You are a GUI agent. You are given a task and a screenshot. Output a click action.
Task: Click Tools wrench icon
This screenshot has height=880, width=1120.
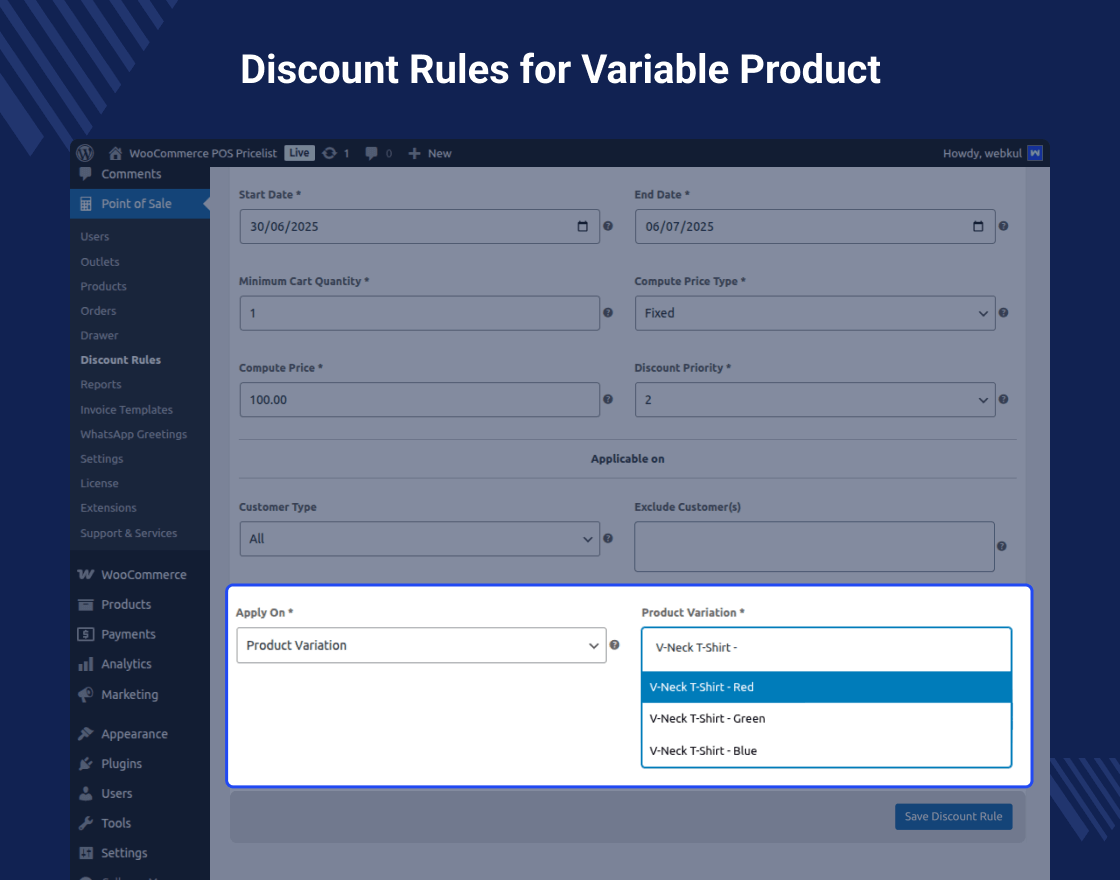click(86, 823)
